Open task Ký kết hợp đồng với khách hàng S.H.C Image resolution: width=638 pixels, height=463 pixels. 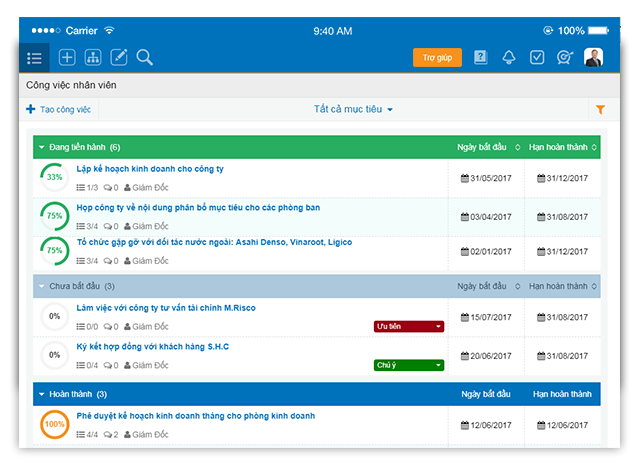[152, 347]
